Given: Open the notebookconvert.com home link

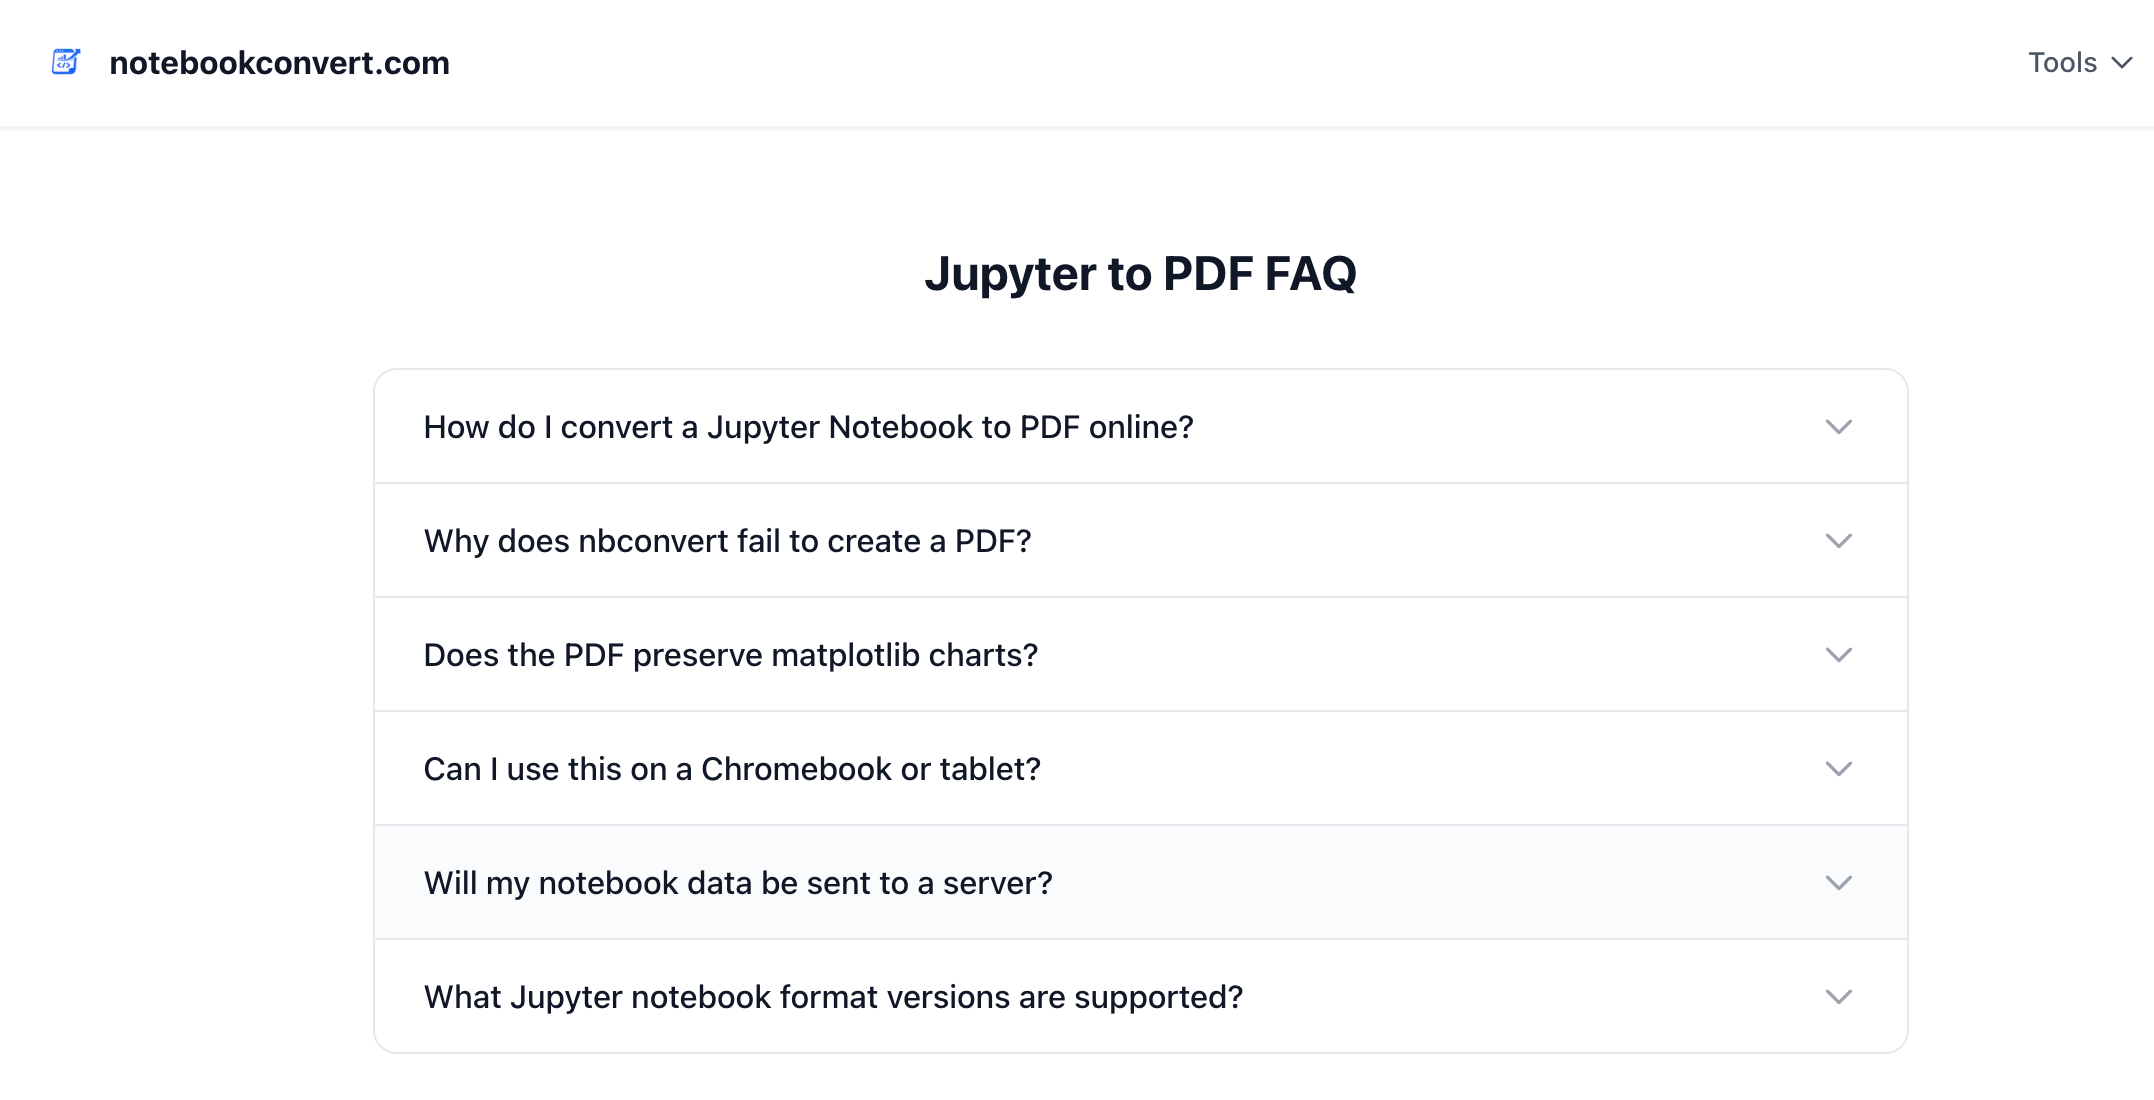Looking at the screenshot, I should (x=279, y=63).
